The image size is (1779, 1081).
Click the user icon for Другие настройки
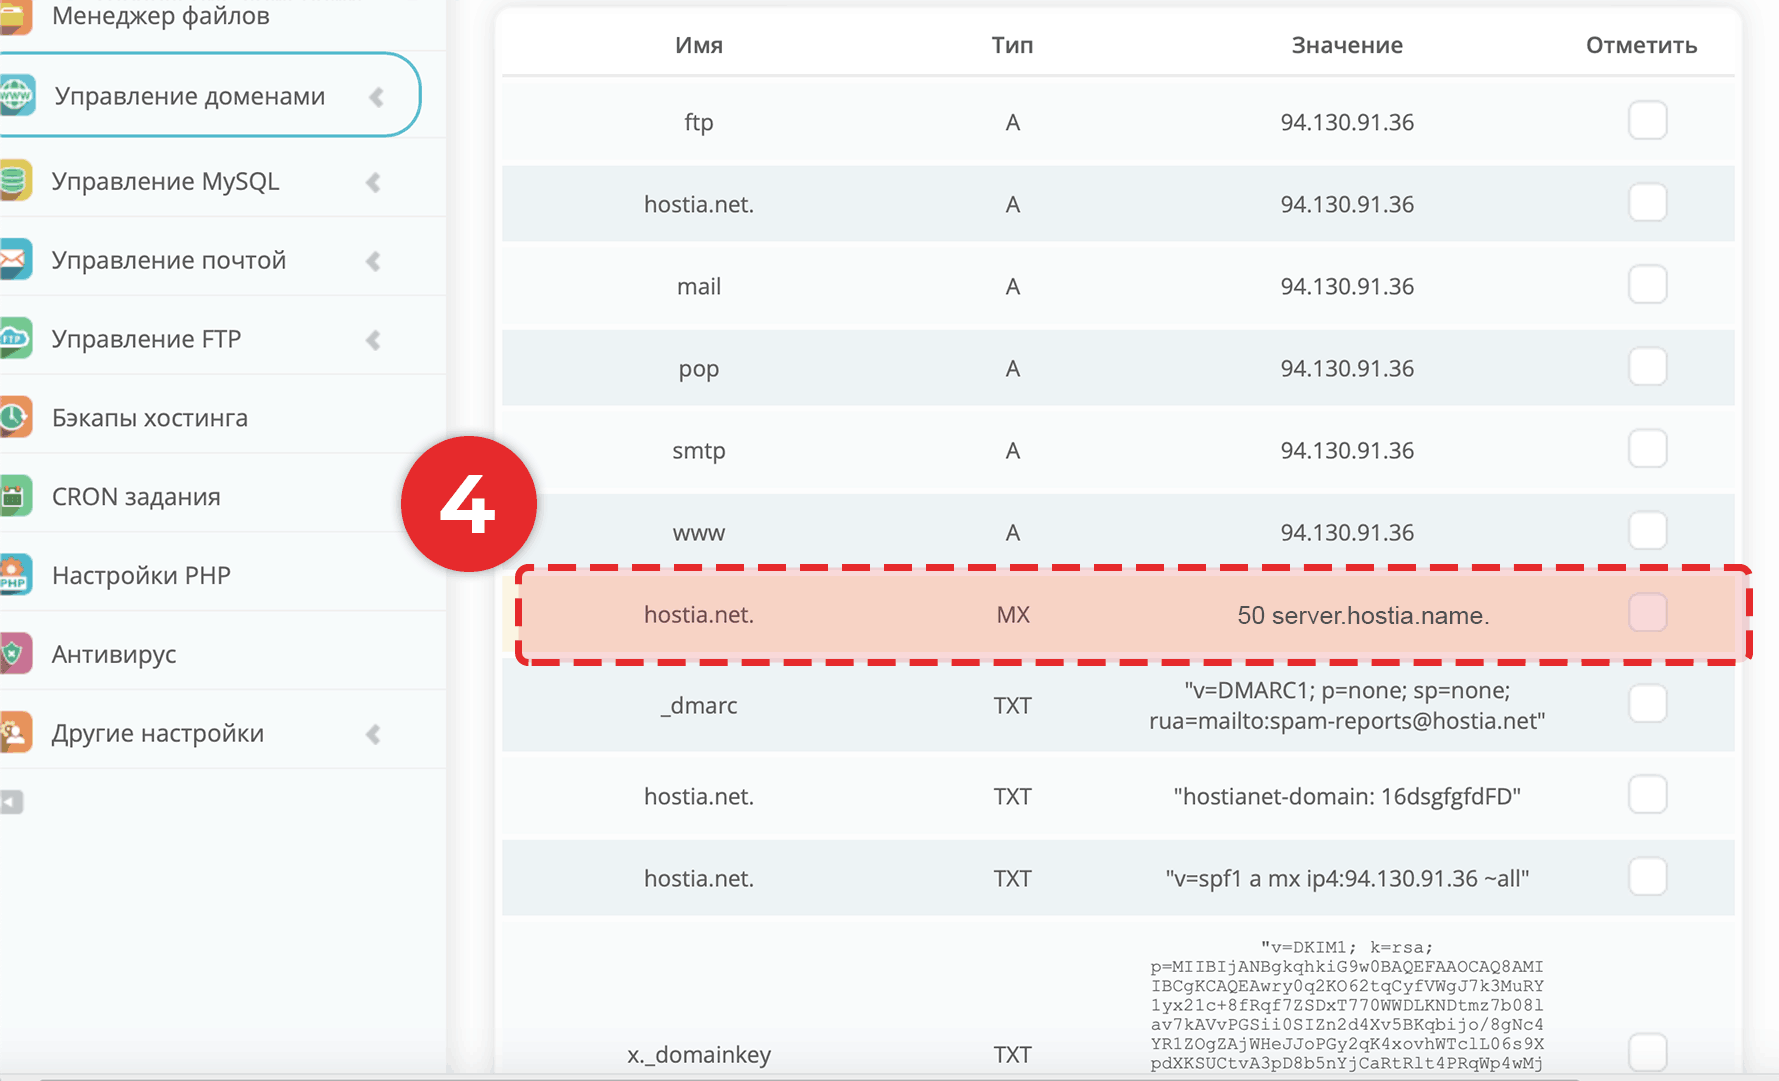14,733
